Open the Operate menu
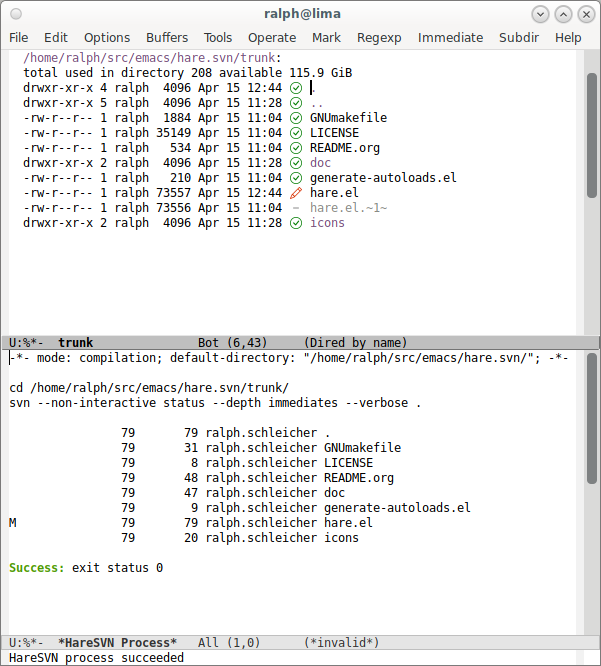 pyautogui.click(x=272, y=38)
